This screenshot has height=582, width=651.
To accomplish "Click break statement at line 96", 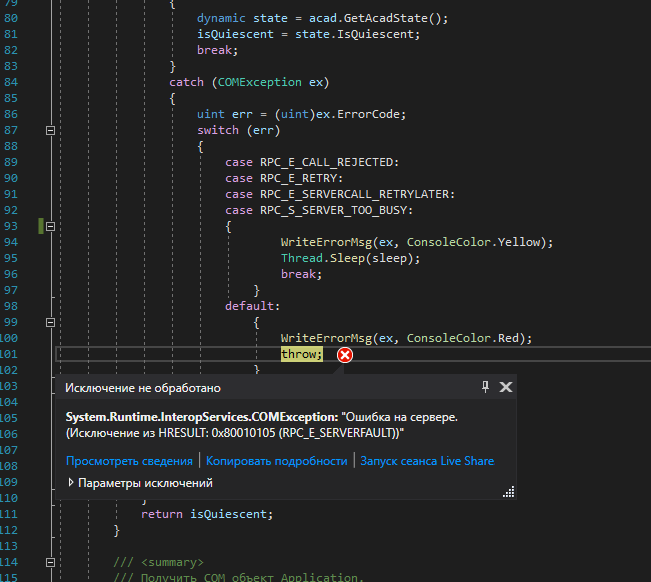I will [x=301, y=274].
